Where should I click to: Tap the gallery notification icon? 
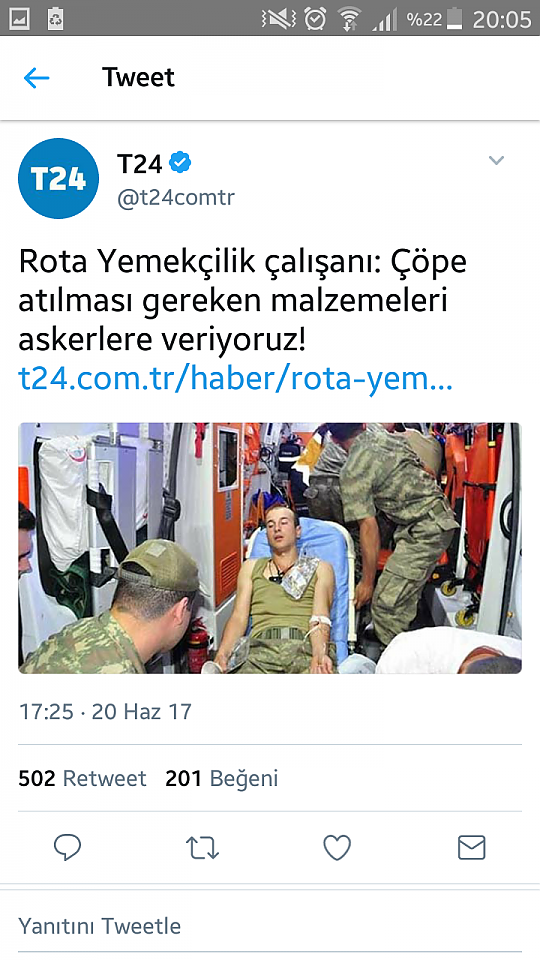coord(21,18)
